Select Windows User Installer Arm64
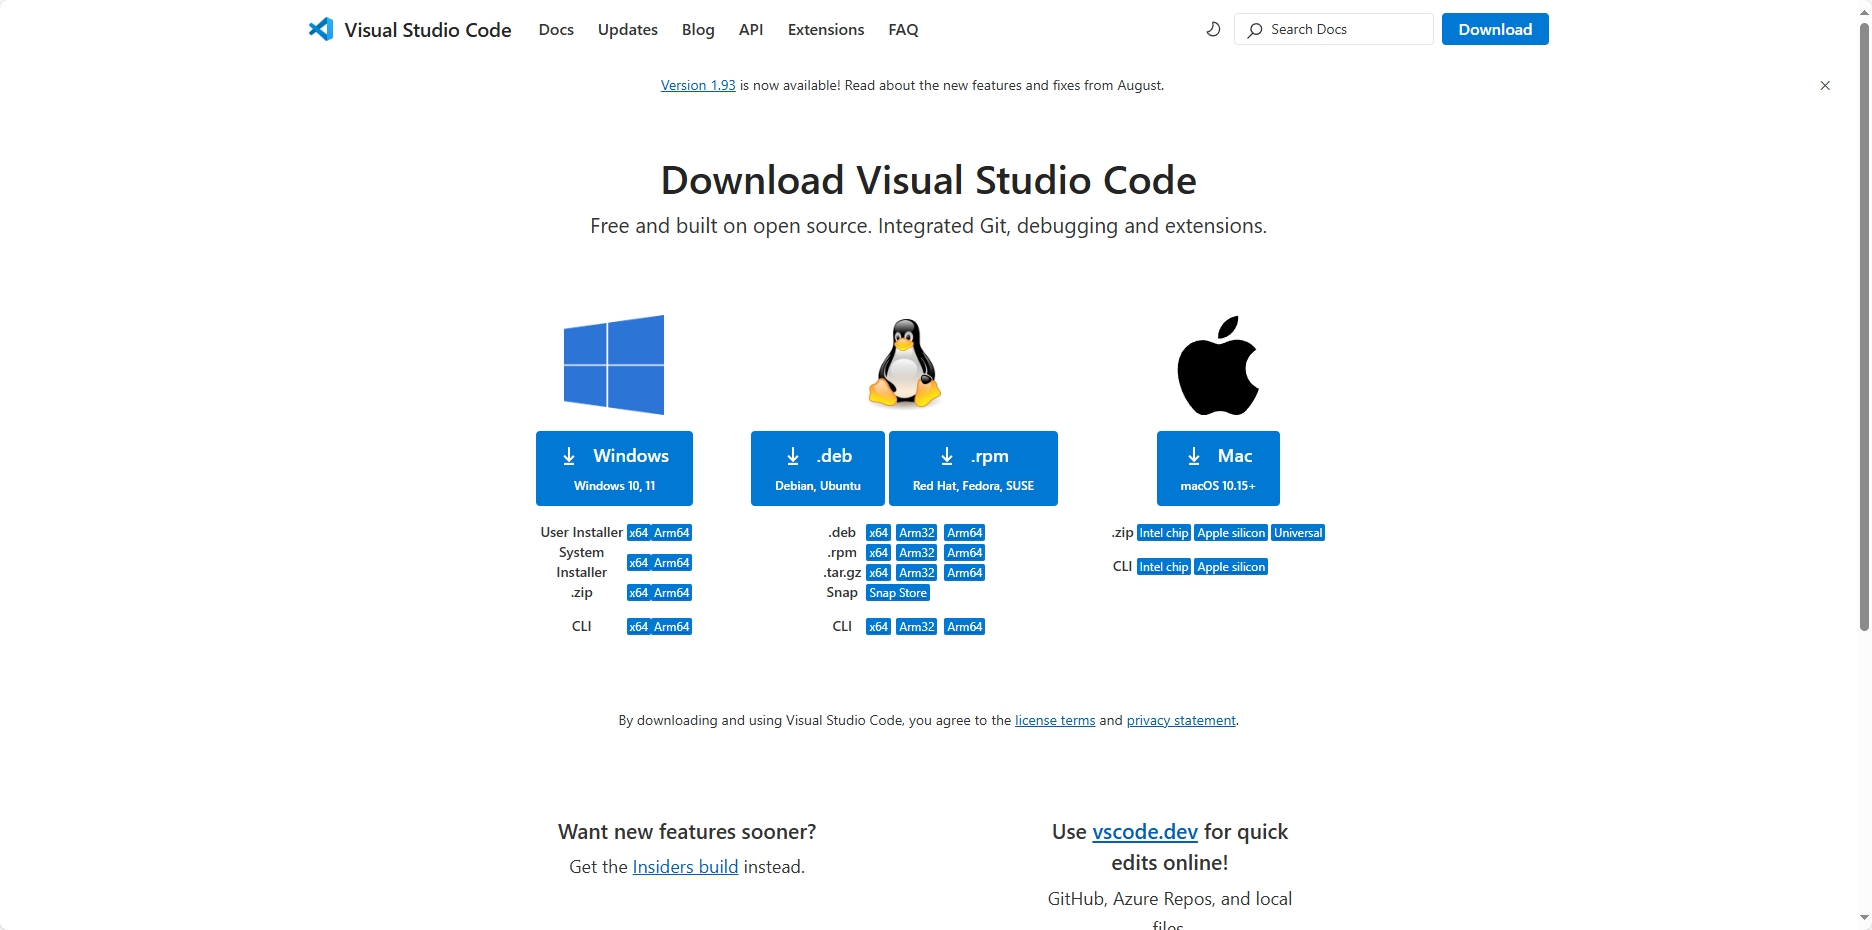This screenshot has height=930, width=1872. point(672,533)
